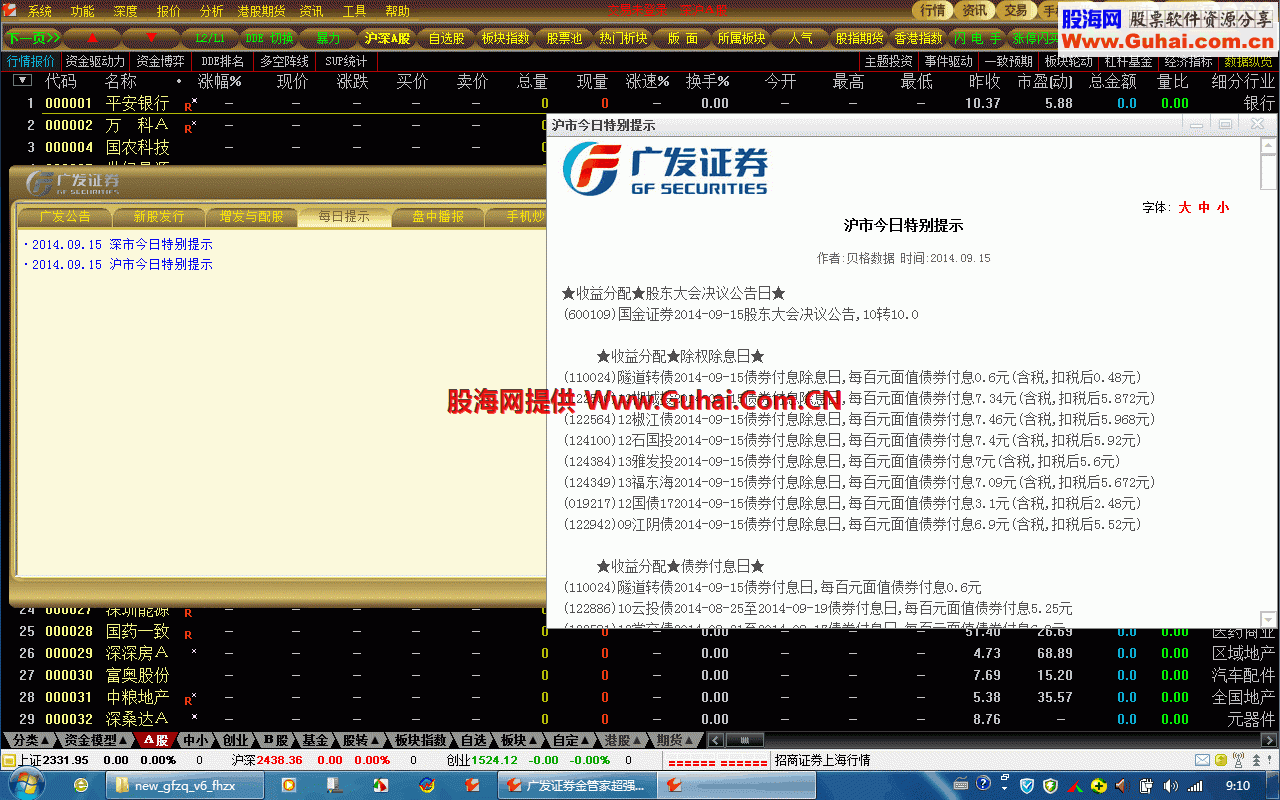The image size is (1280, 800).
Task: Open the 系统 menu
Action: [x=40, y=12]
